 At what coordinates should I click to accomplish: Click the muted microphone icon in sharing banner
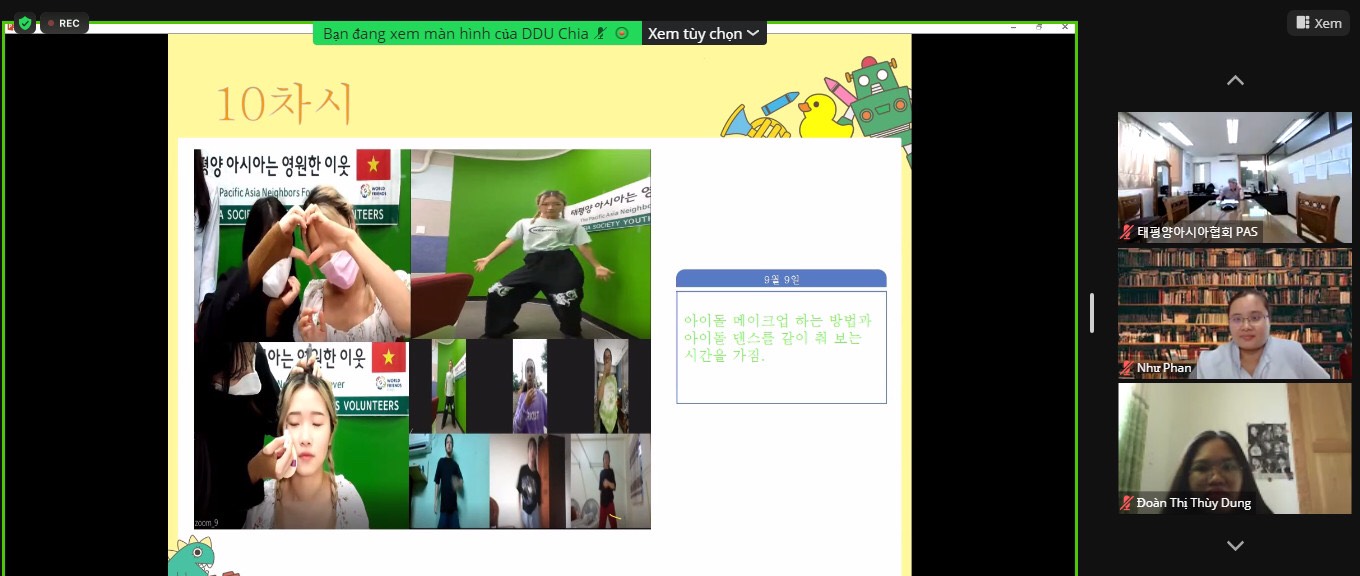(600, 33)
